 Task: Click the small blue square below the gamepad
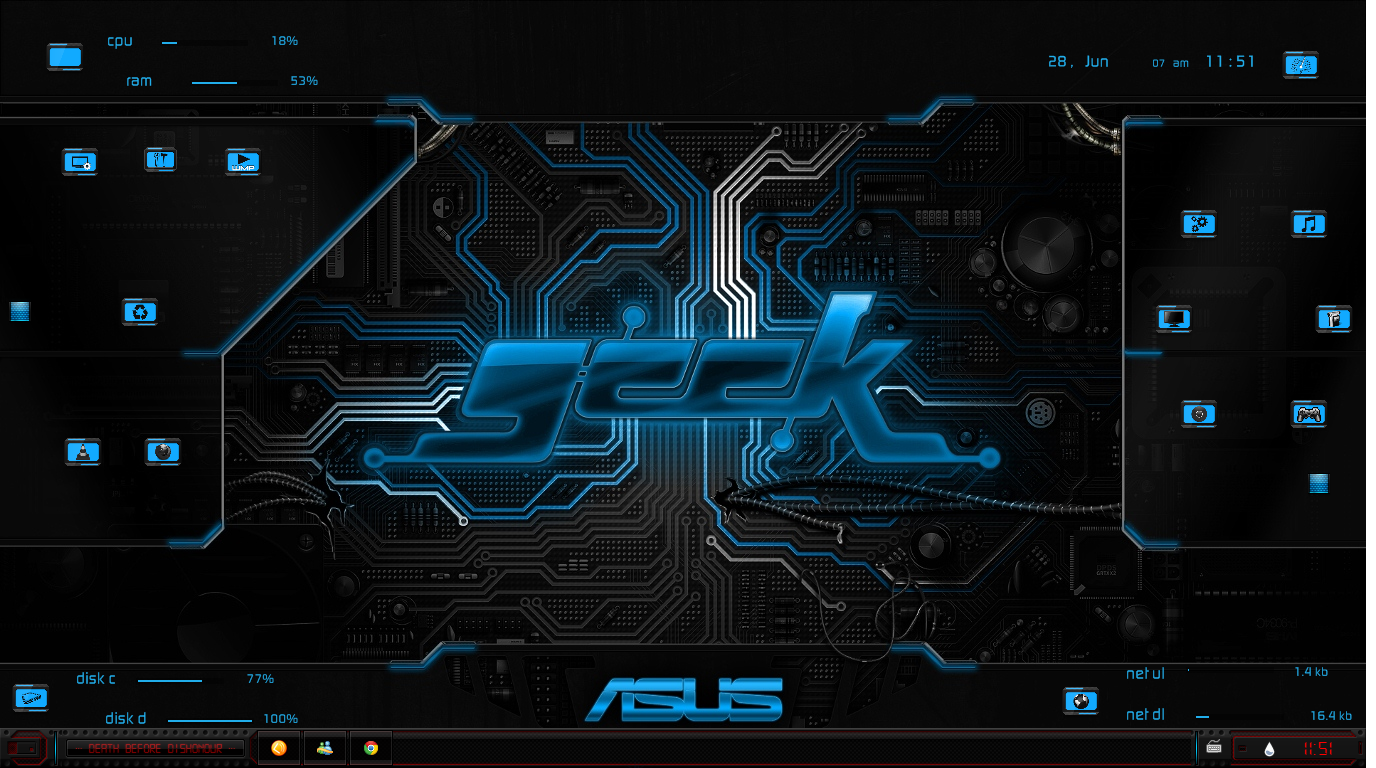pyautogui.click(x=1319, y=483)
